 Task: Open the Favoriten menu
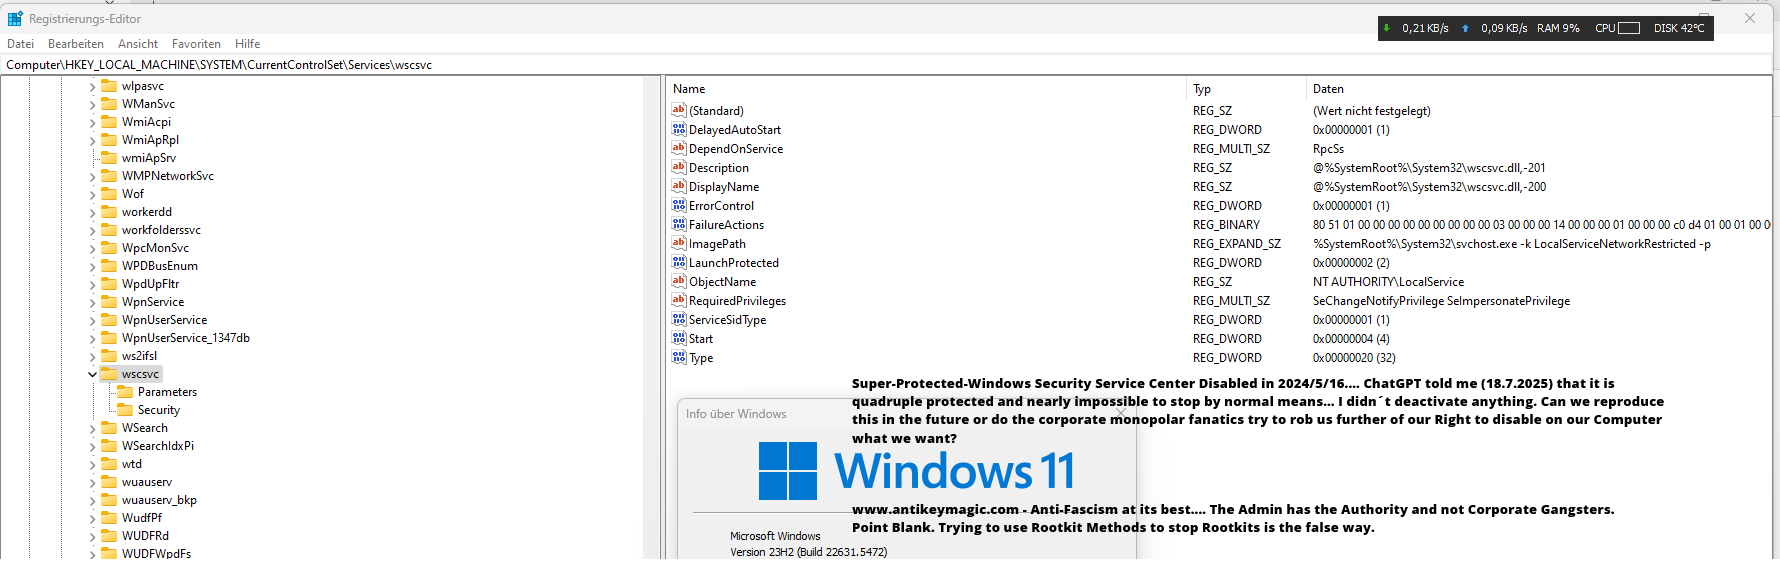[196, 44]
